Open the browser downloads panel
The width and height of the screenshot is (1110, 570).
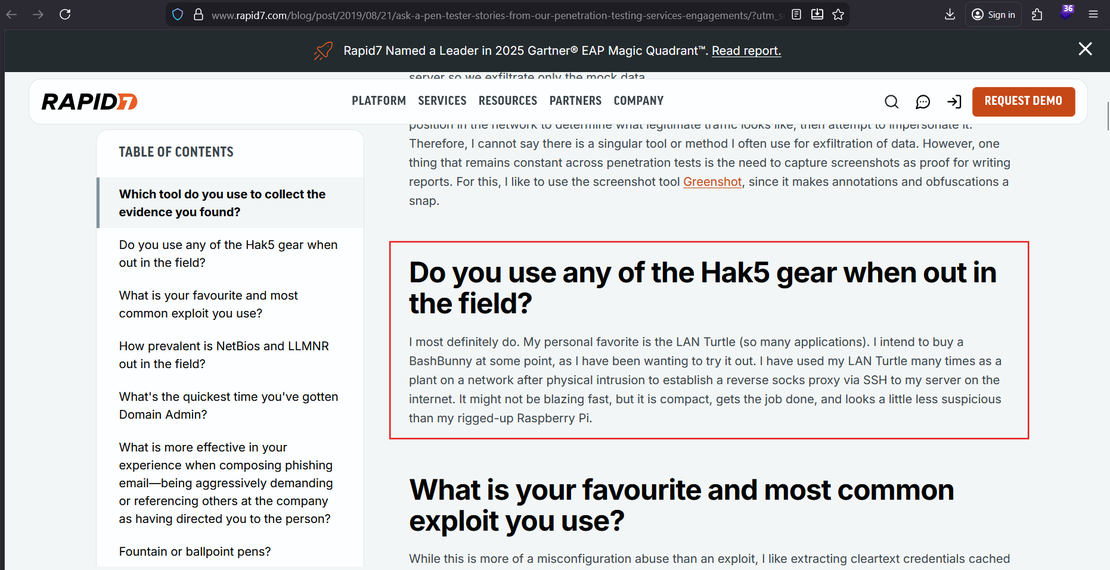(949, 15)
